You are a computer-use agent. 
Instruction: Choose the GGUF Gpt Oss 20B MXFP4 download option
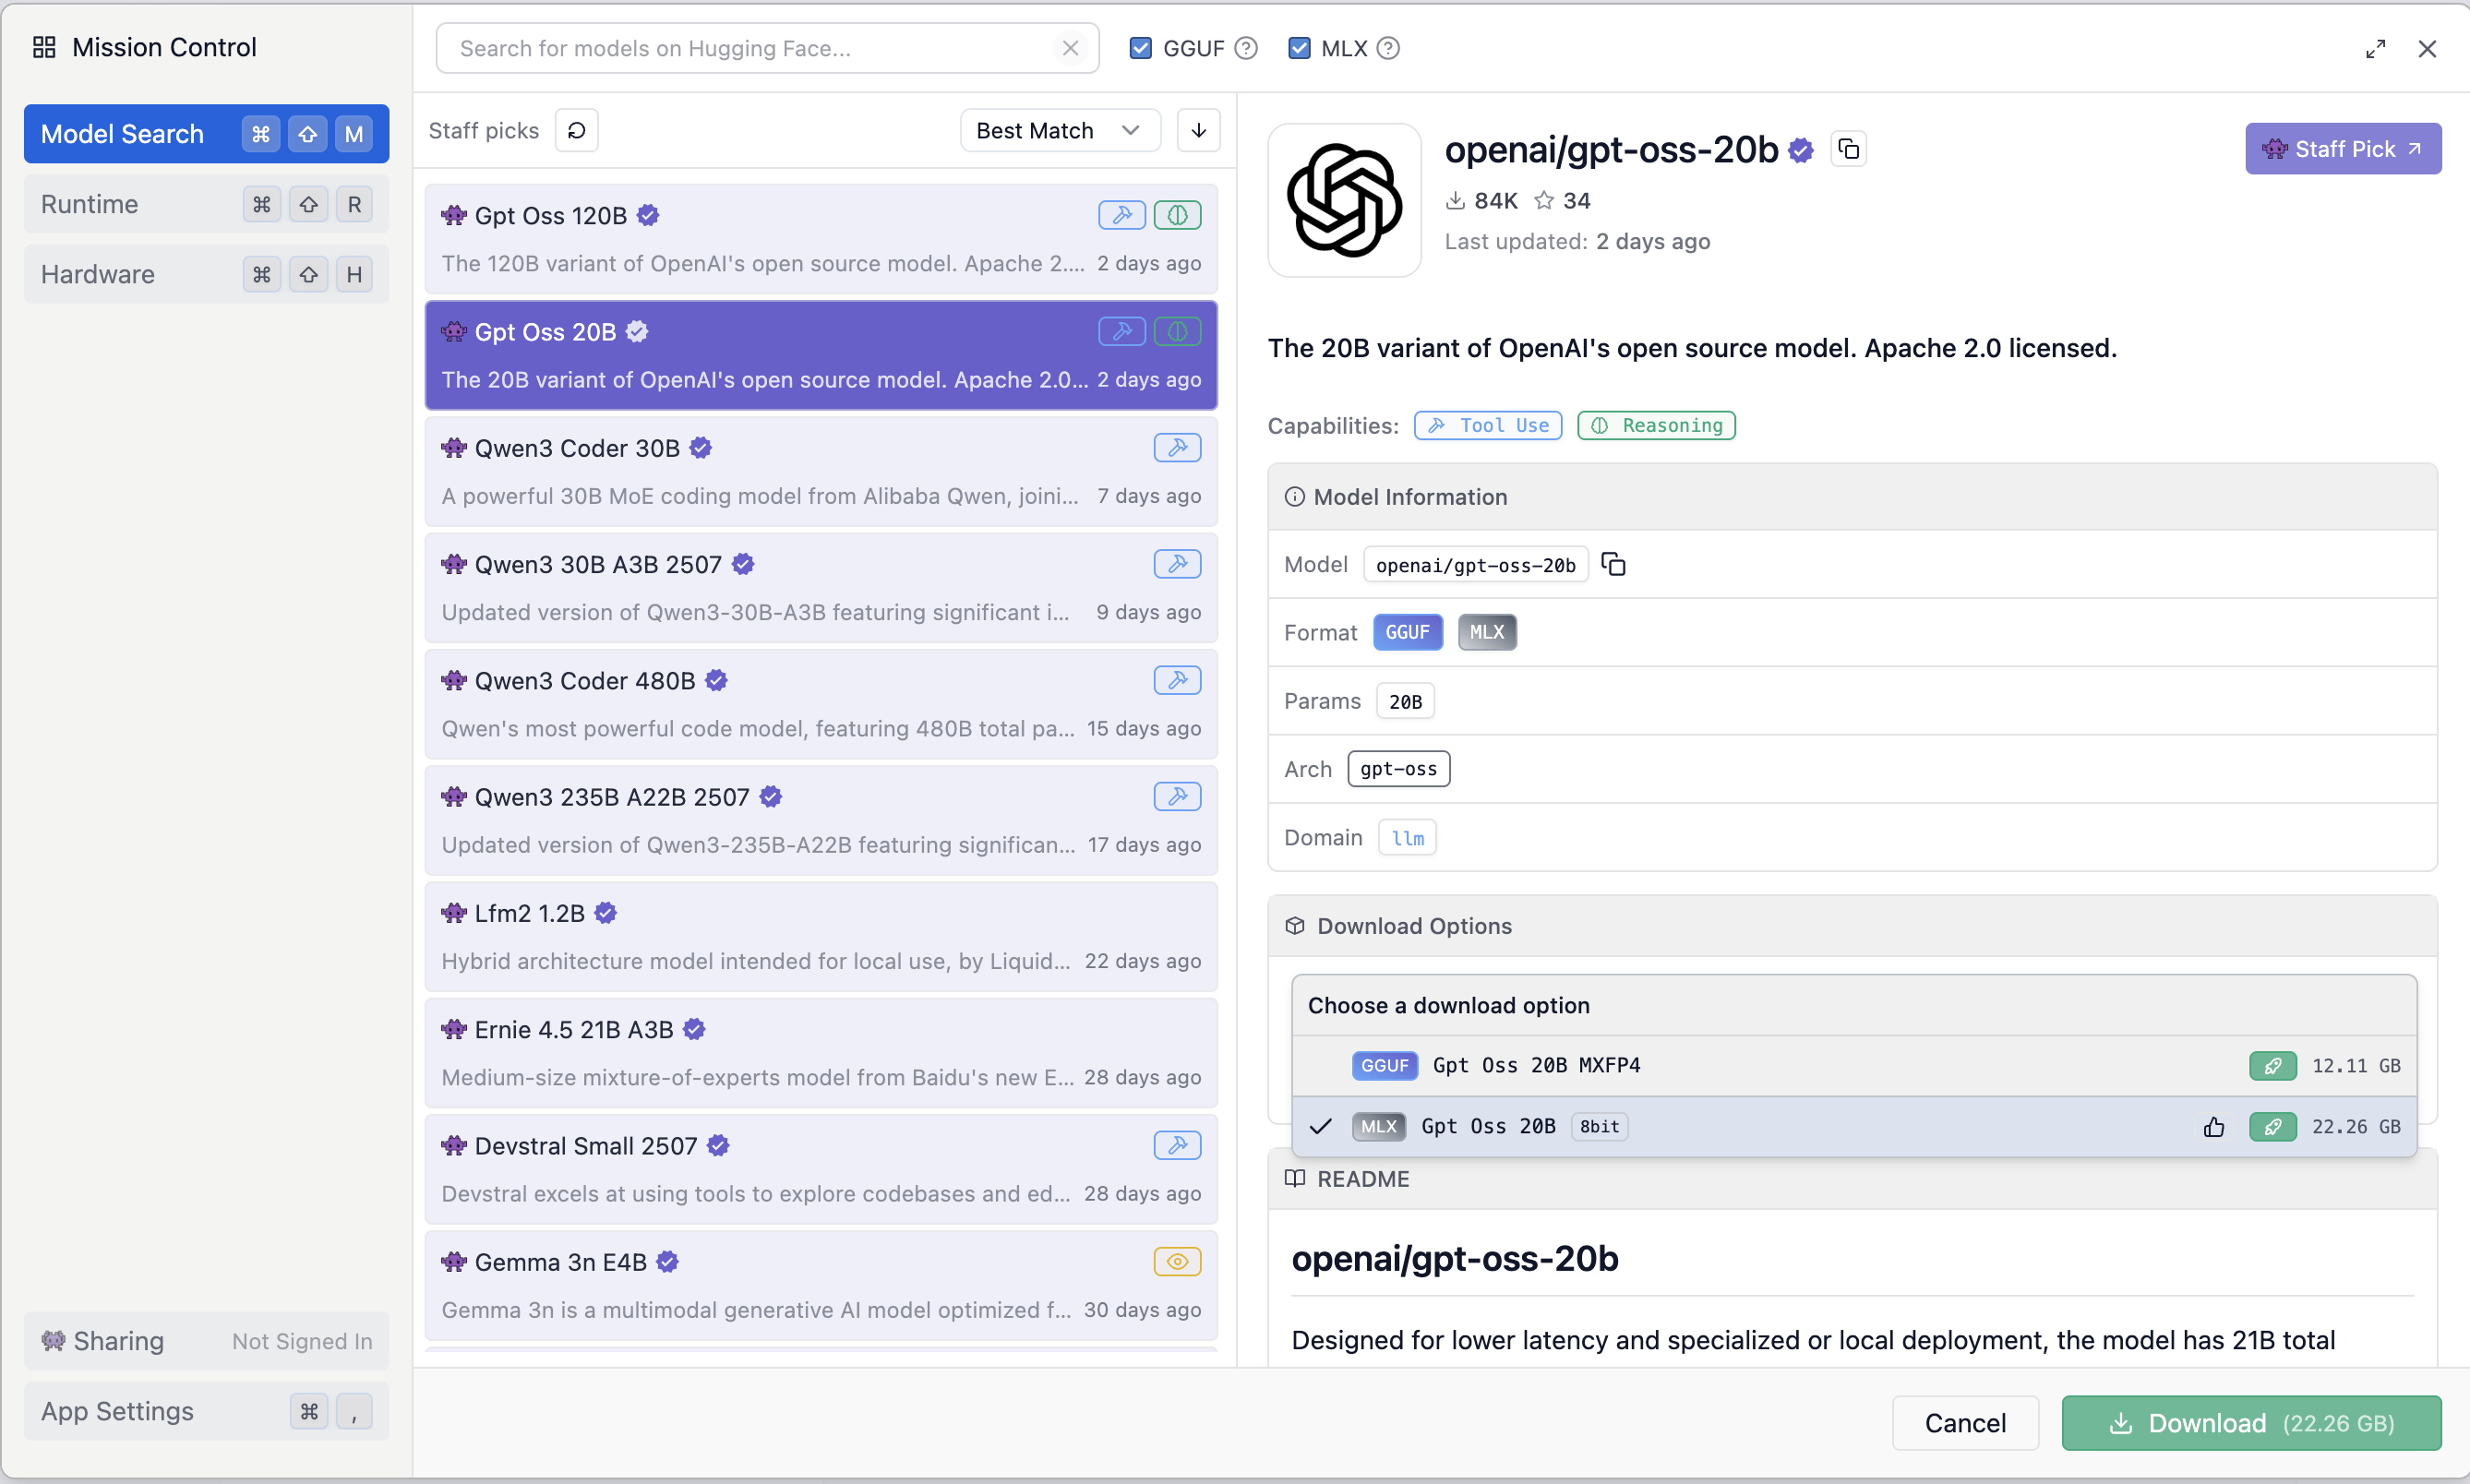click(1853, 1065)
